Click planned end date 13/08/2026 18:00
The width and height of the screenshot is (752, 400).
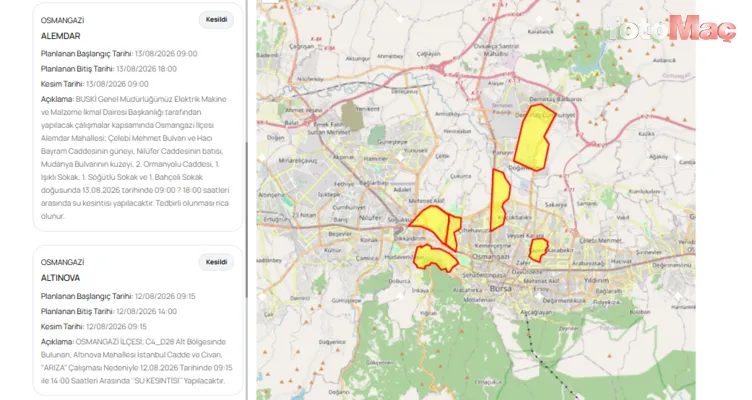pos(147,69)
